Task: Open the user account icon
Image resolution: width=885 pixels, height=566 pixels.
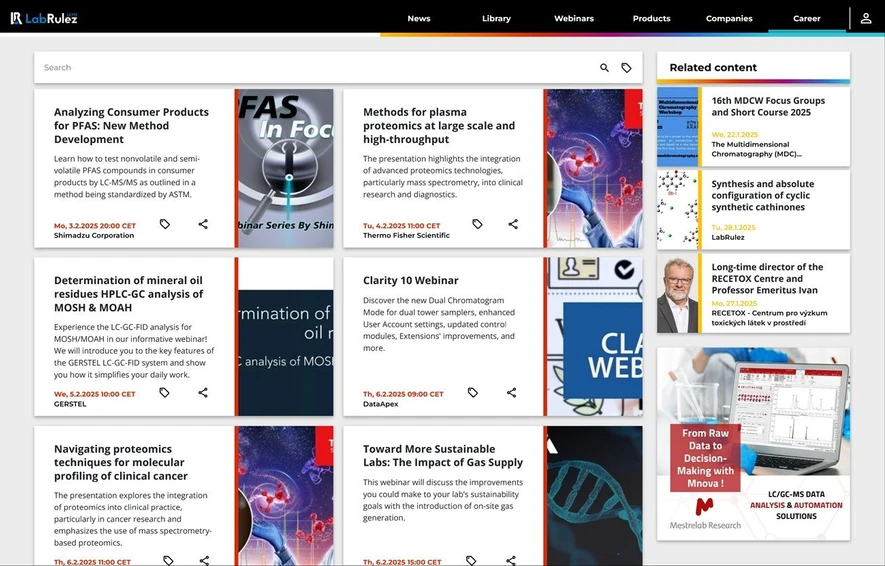Action: pyautogui.click(x=866, y=18)
